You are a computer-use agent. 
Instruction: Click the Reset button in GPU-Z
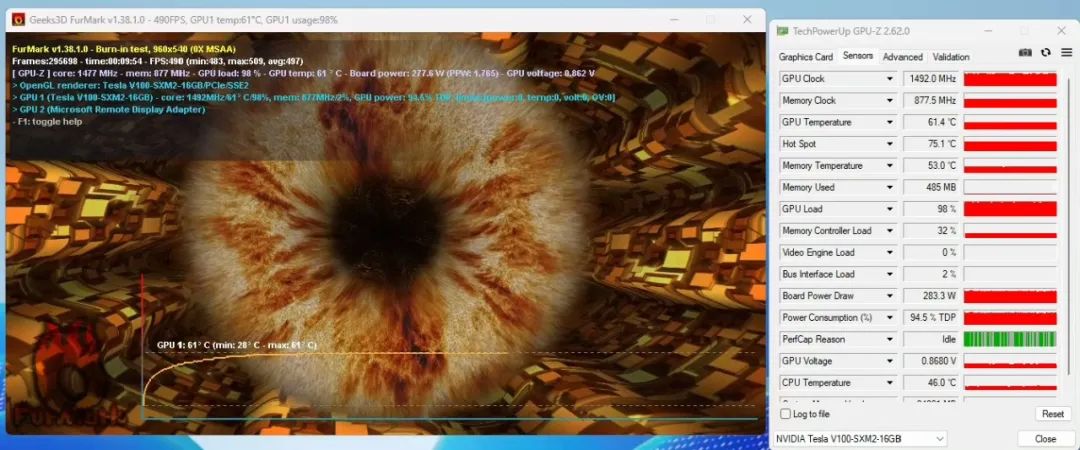(1052, 413)
